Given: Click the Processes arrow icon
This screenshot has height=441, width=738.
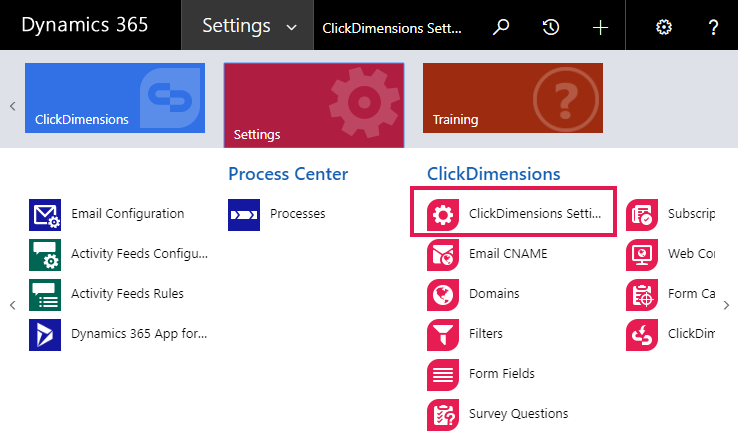Looking at the screenshot, I should pos(244,215).
